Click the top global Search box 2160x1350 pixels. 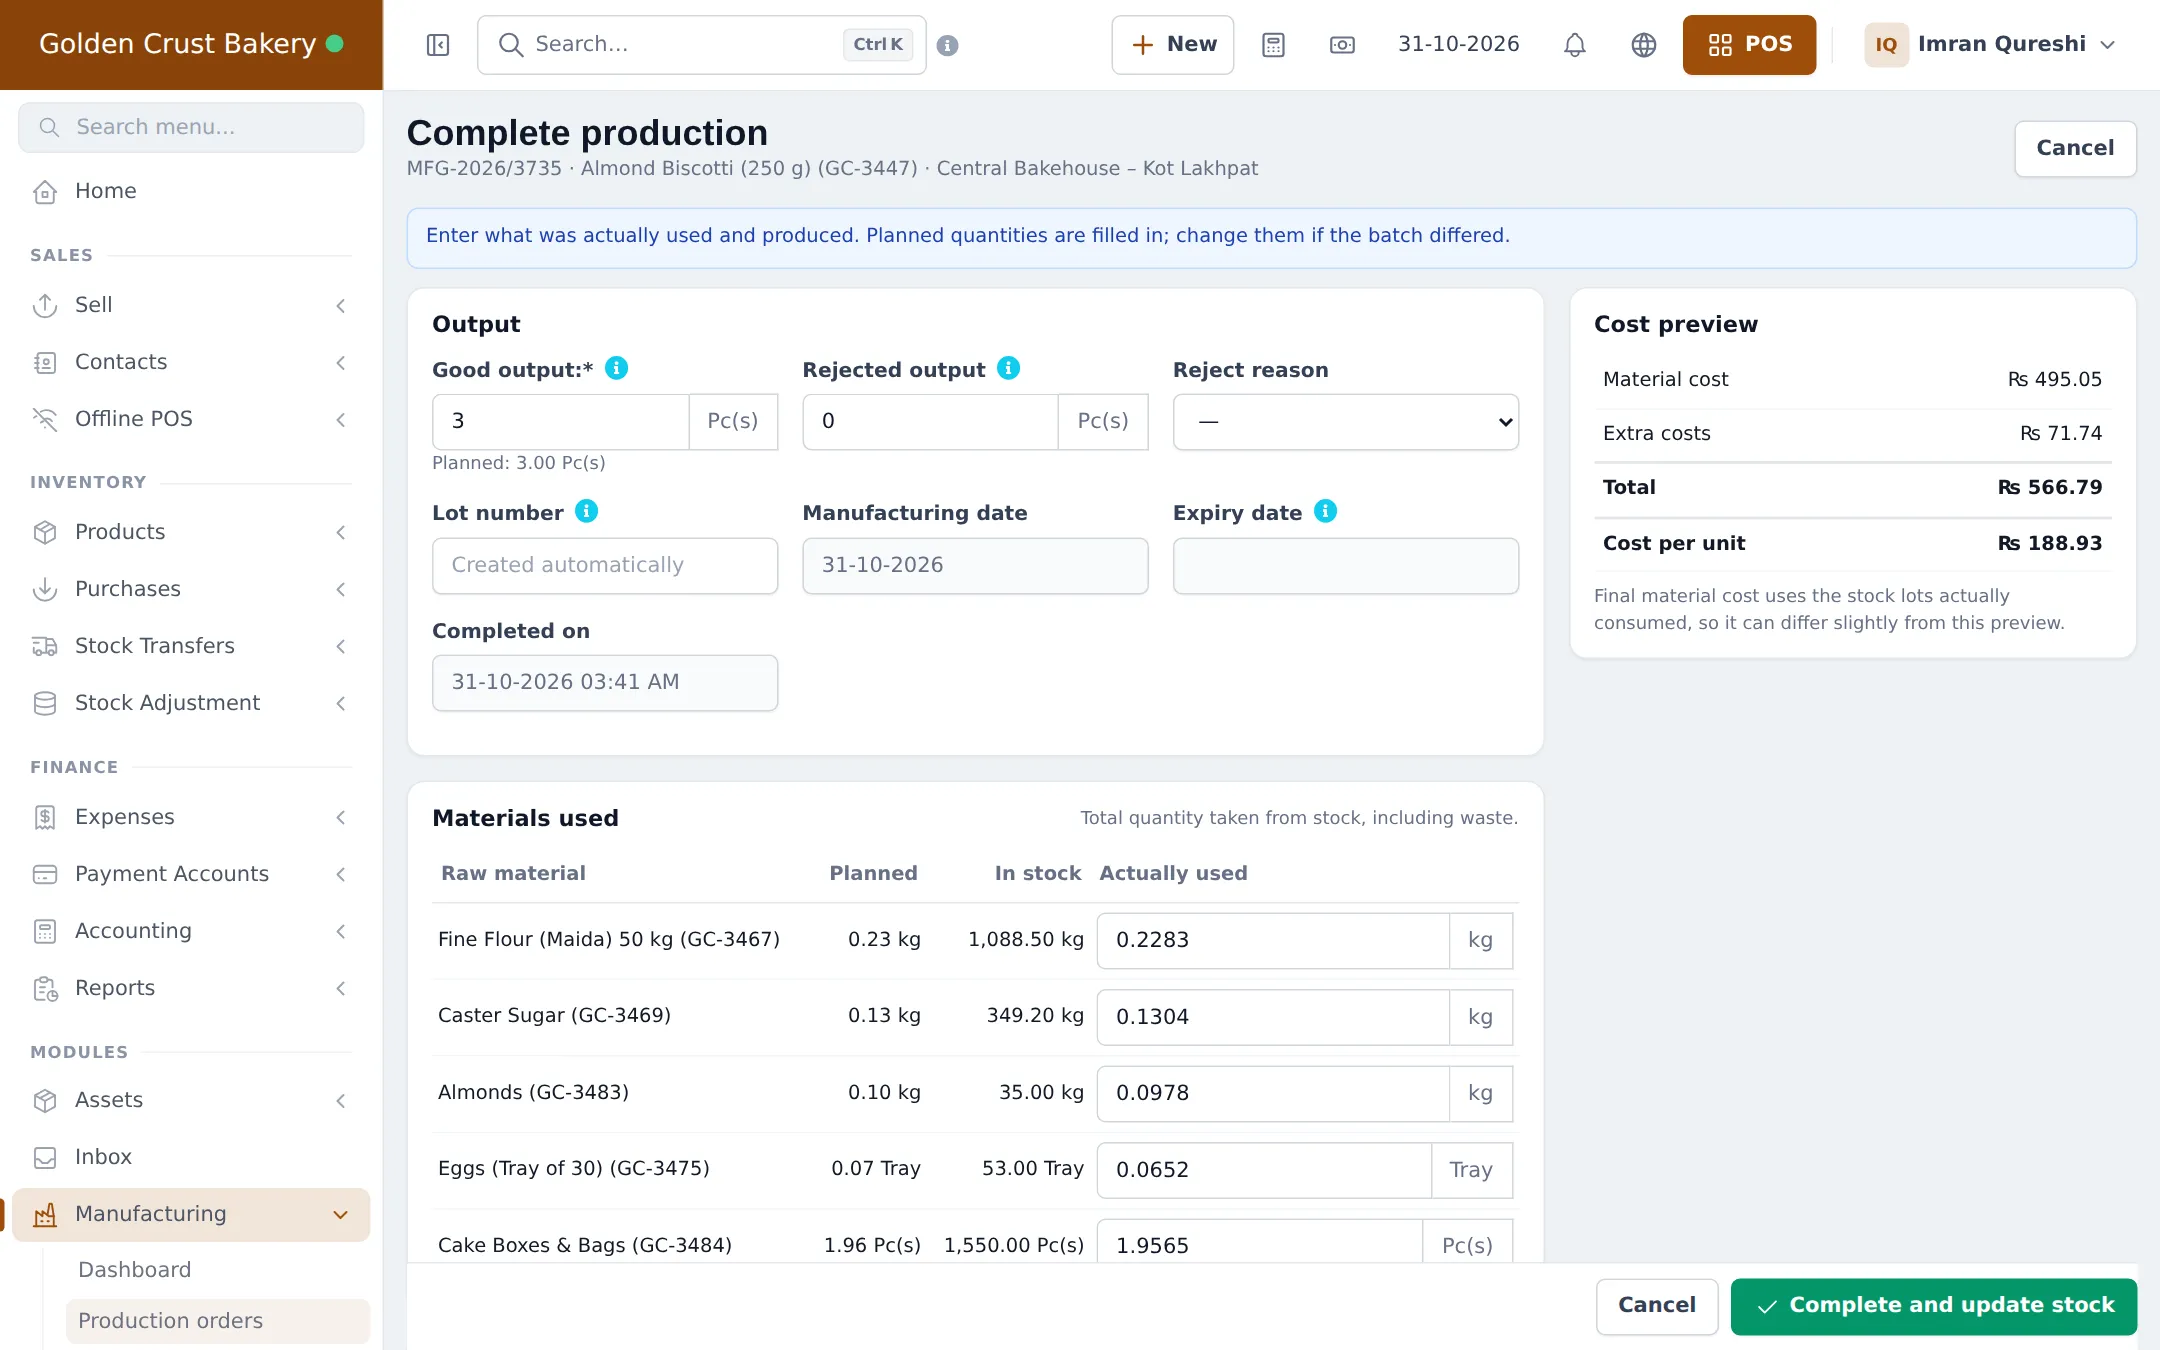click(x=702, y=45)
